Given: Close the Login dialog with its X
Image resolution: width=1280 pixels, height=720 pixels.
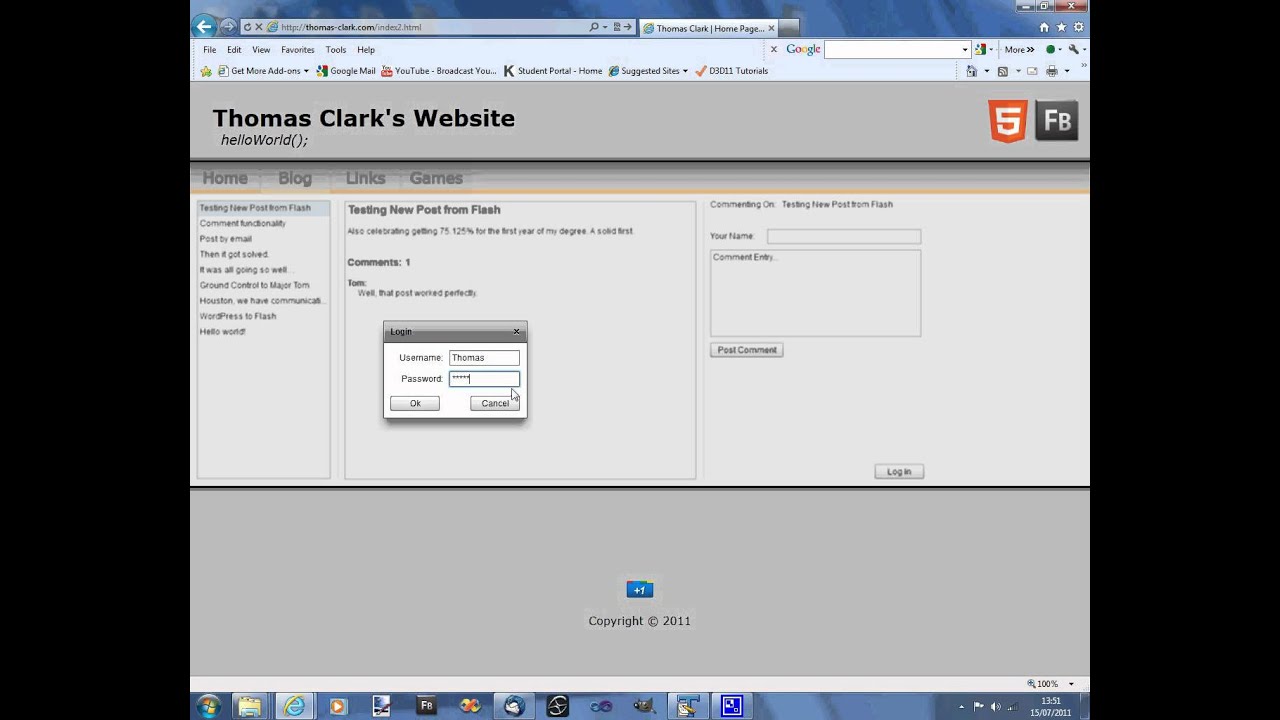Looking at the screenshot, I should [x=516, y=332].
